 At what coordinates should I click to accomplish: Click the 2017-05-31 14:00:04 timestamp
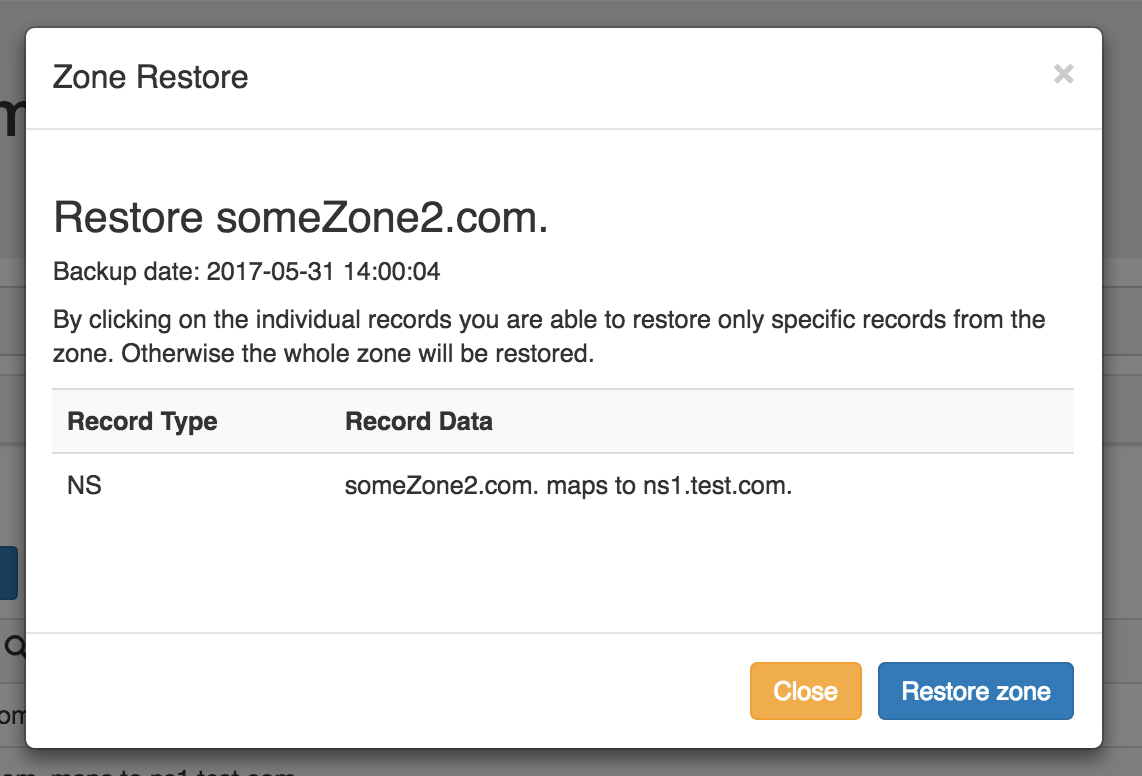pos(324,271)
